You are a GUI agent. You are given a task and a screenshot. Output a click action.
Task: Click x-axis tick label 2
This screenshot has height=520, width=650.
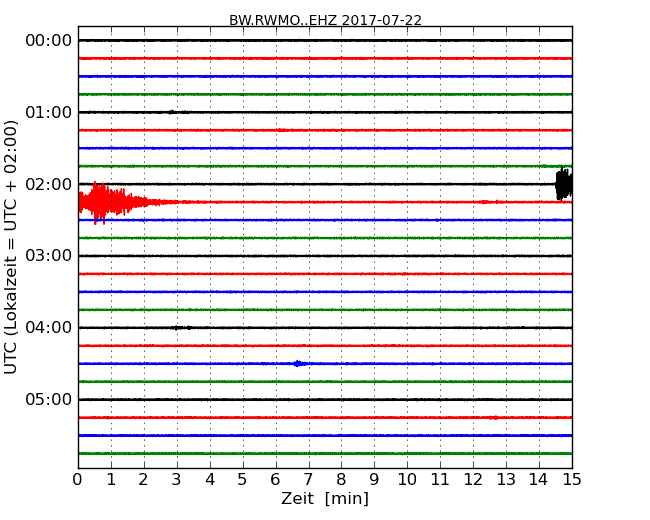click(x=144, y=480)
